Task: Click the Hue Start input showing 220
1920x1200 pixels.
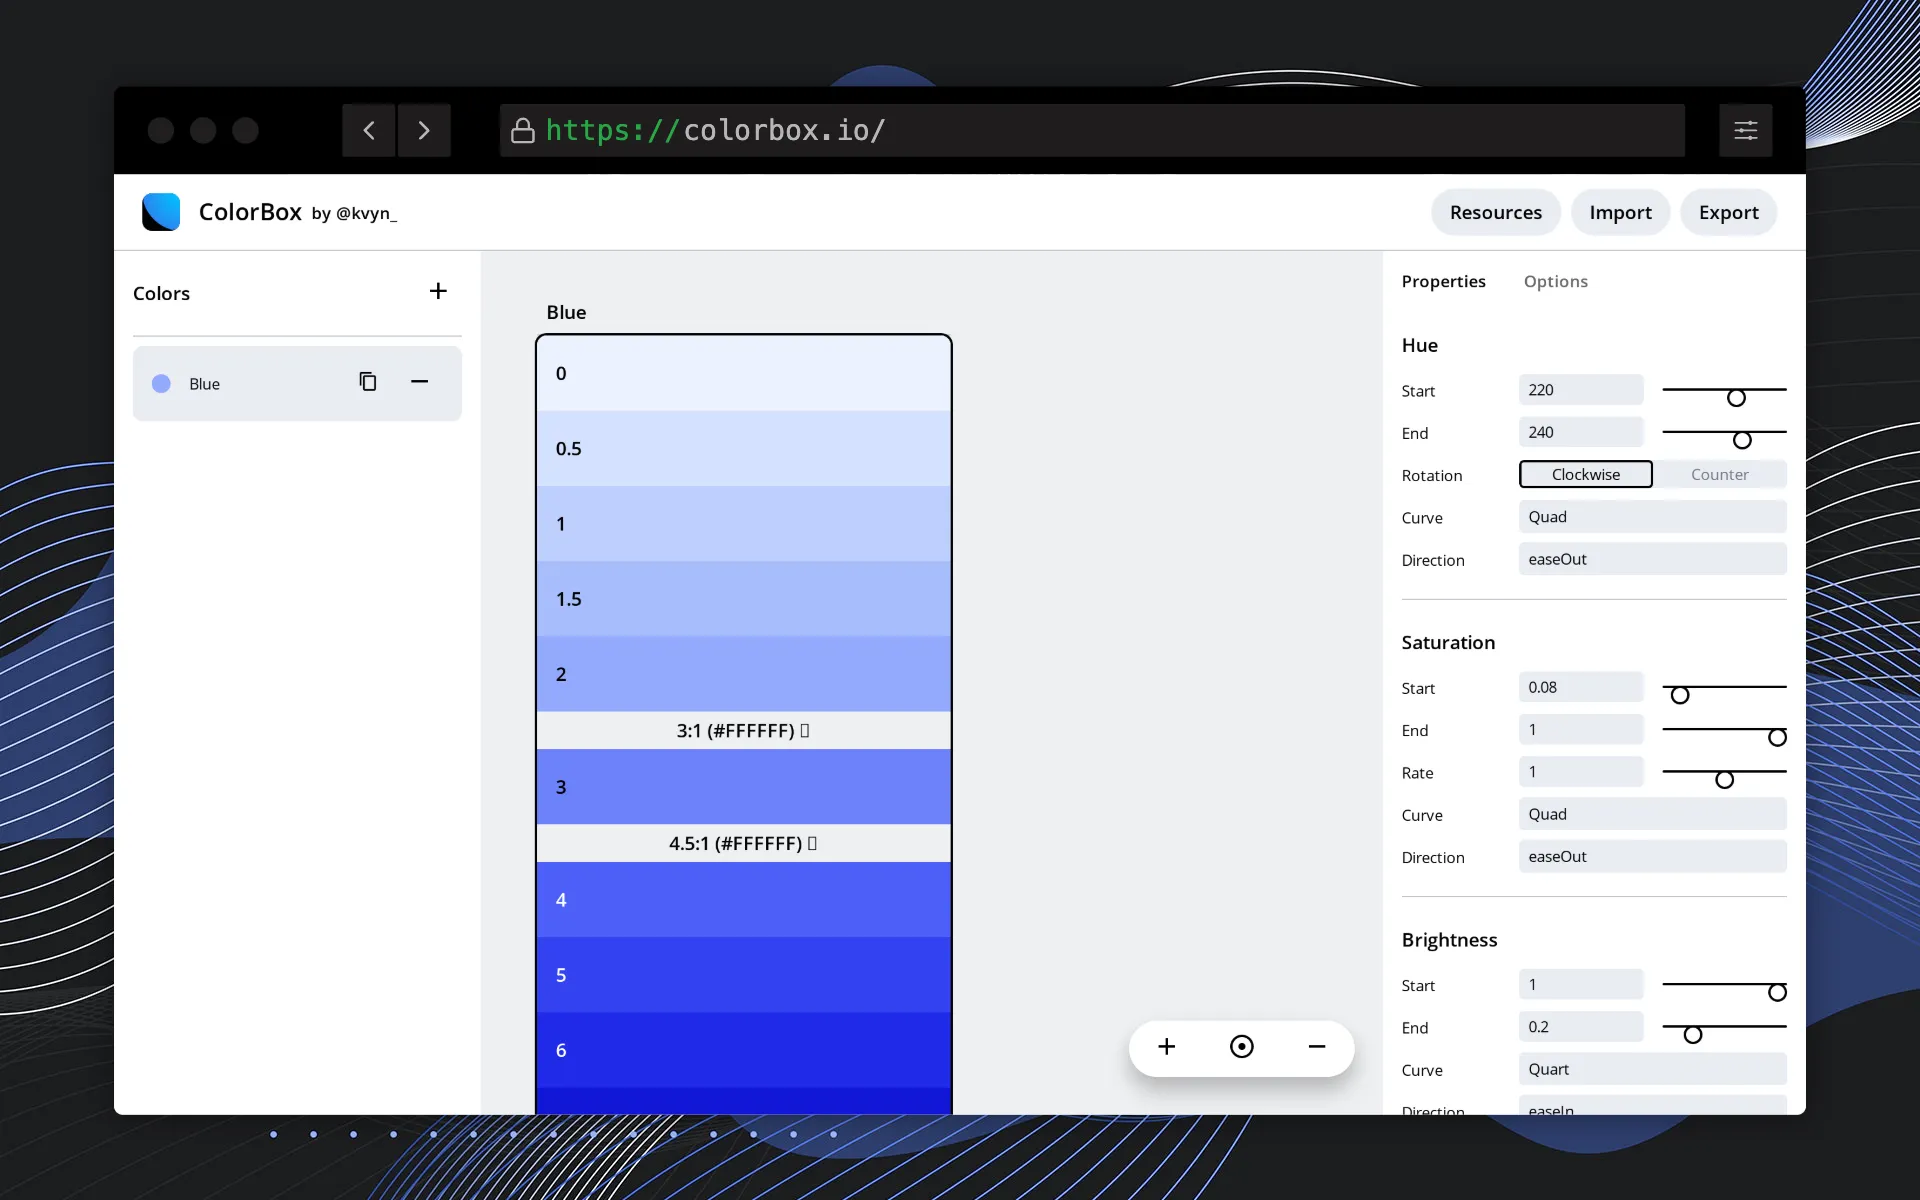Action: 1581,390
